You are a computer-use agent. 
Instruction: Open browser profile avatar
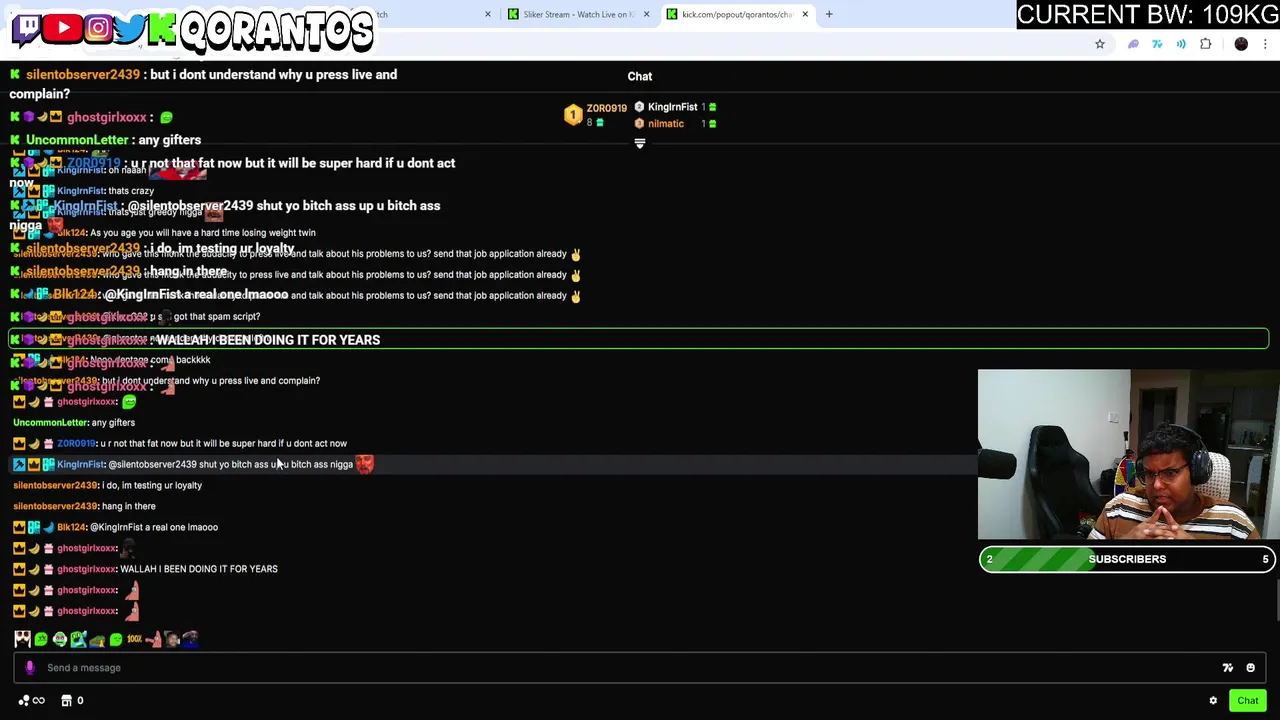coord(1241,44)
